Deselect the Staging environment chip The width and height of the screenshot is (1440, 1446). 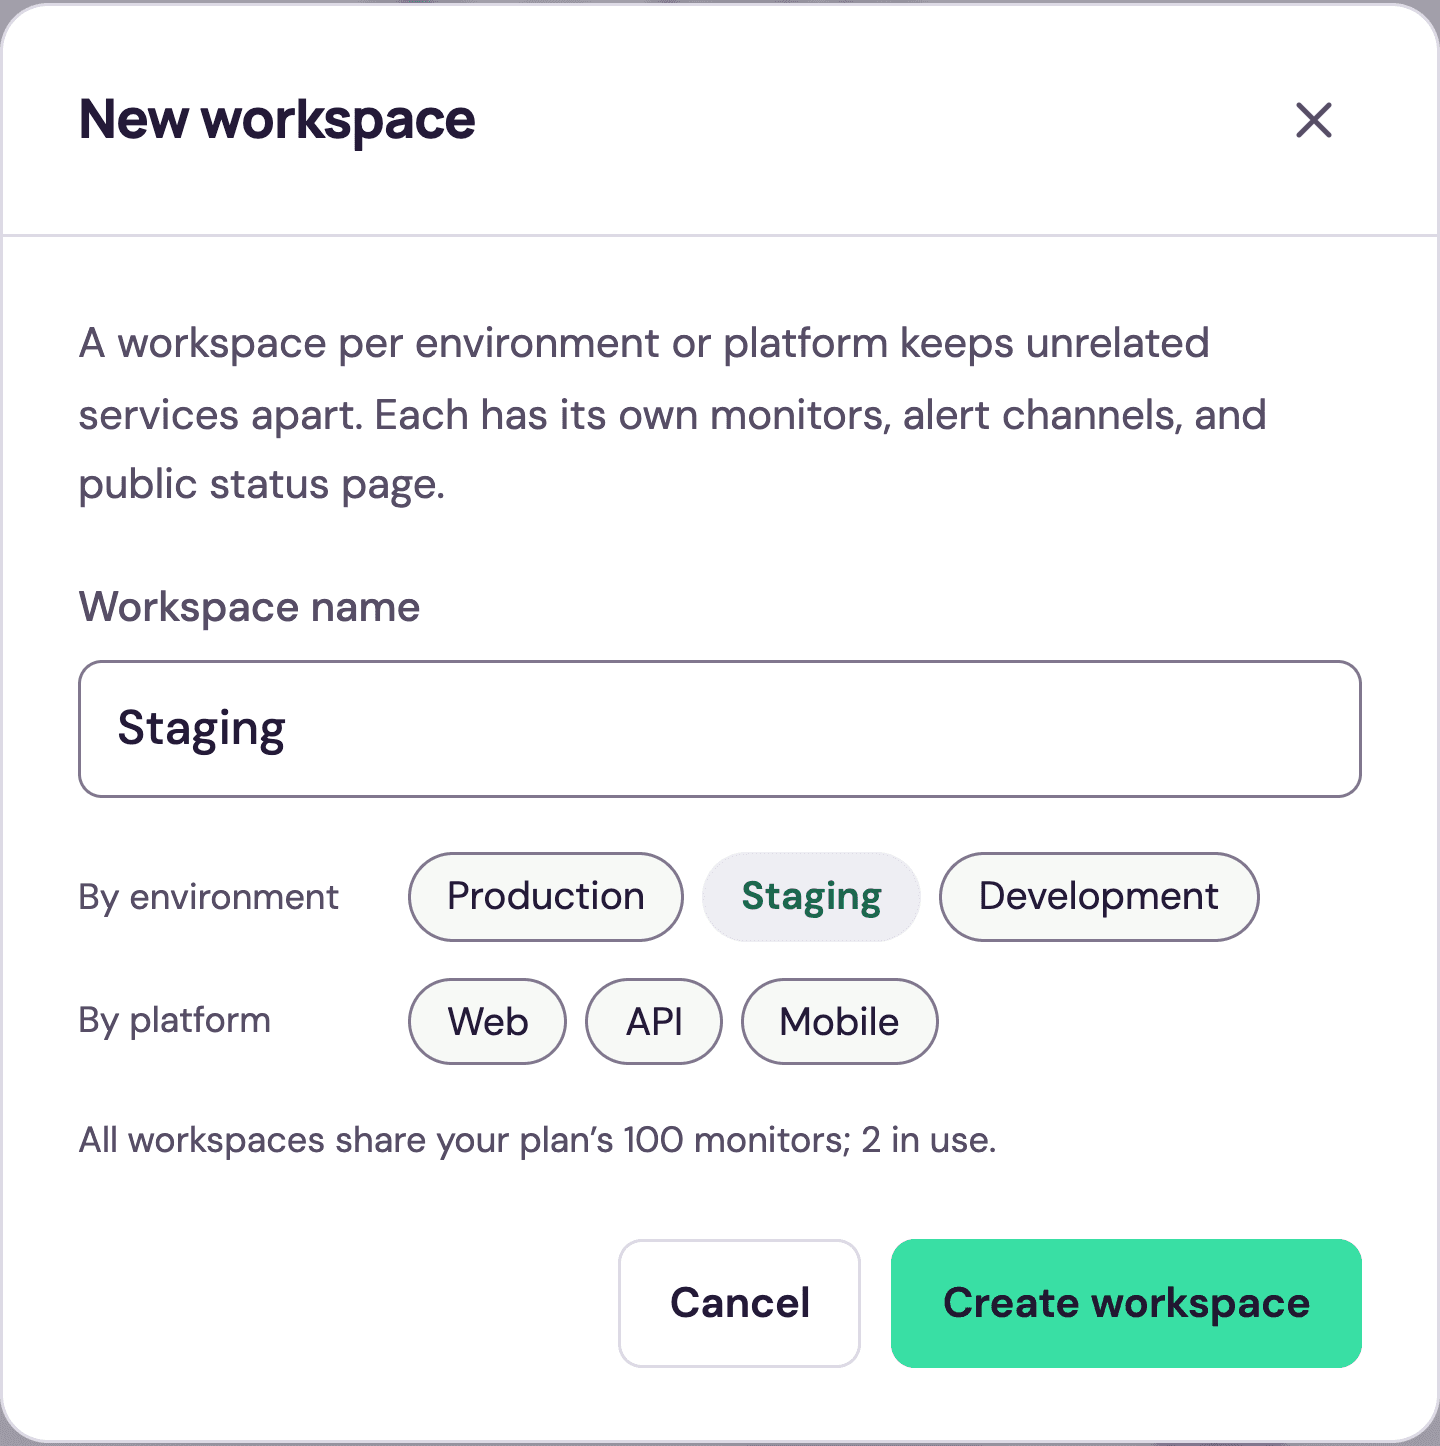coord(811,897)
